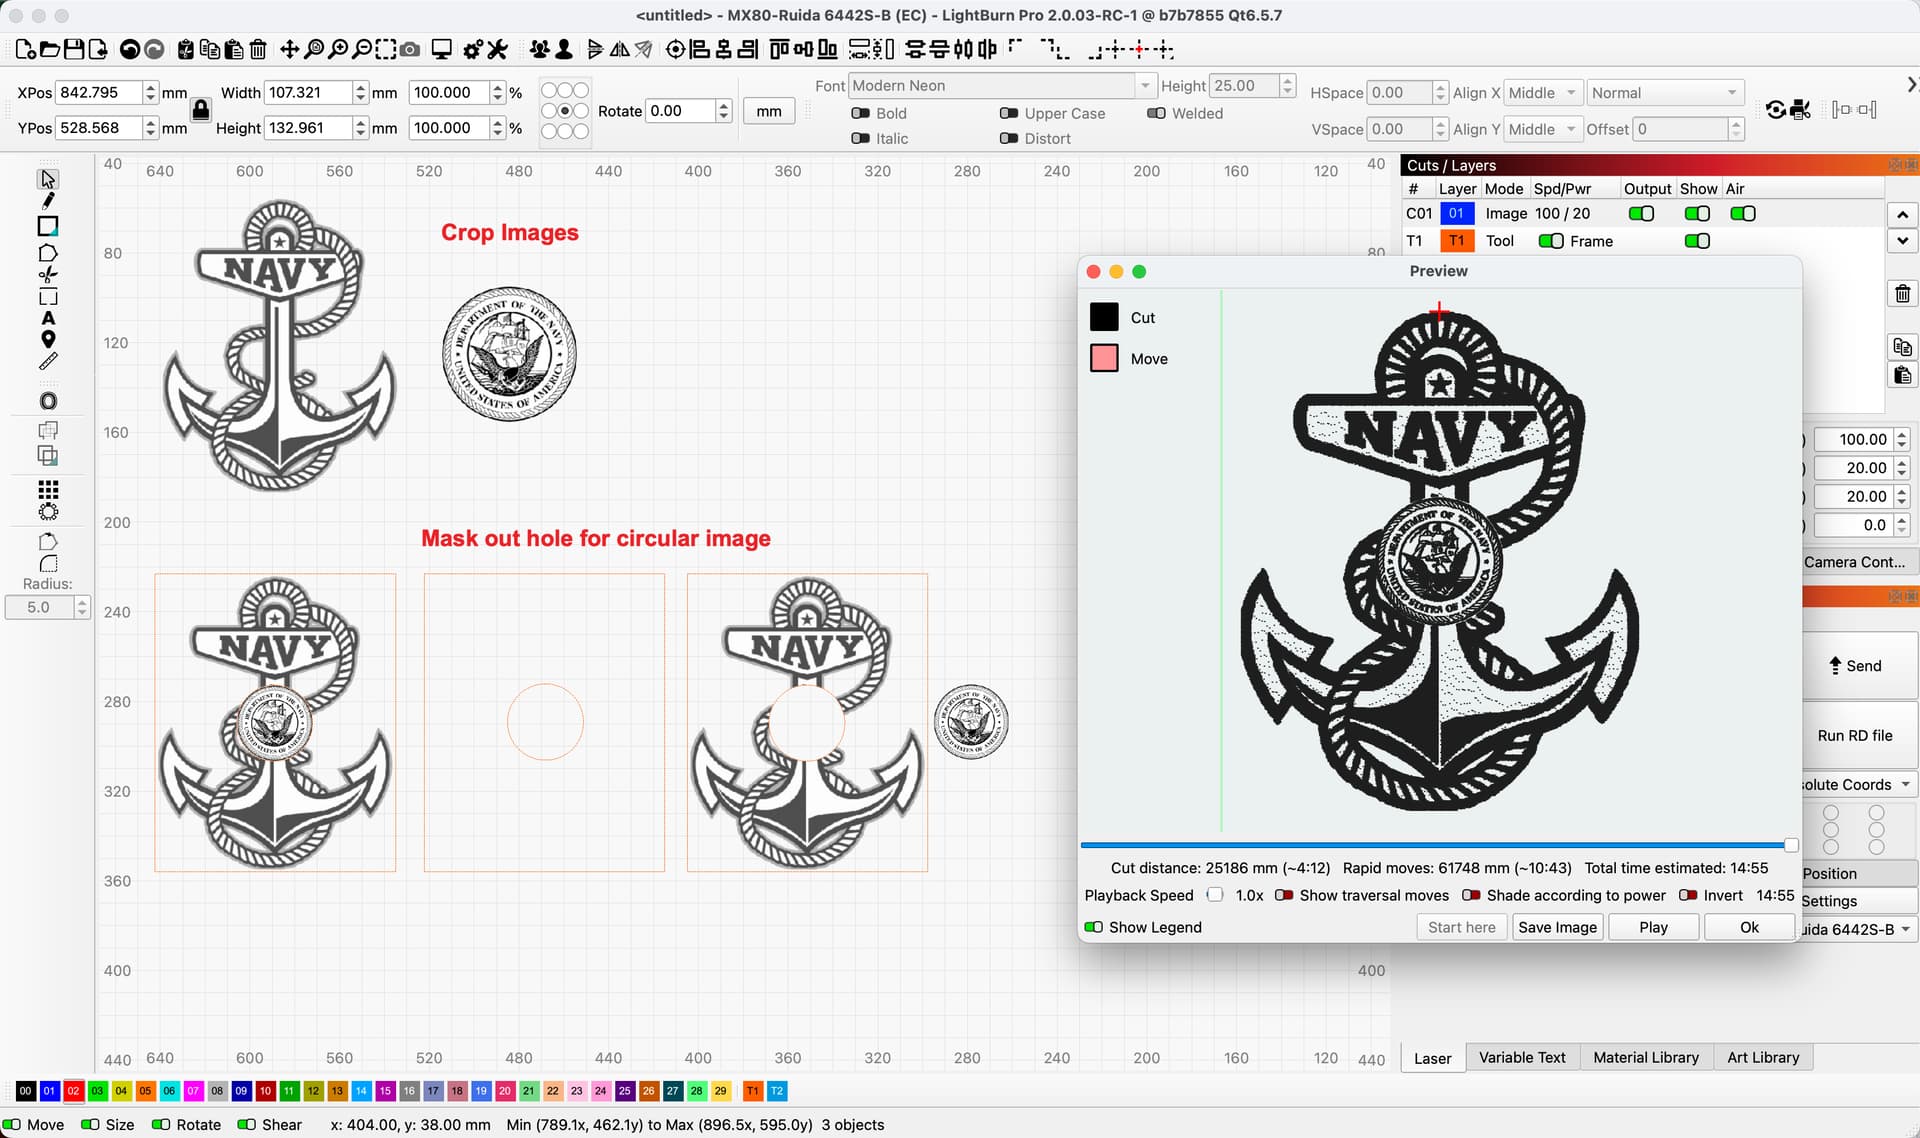Click the Measure ruler tool
Image resolution: width=1920 pixels, height=1138 pixels.
[x=48, y=361]
